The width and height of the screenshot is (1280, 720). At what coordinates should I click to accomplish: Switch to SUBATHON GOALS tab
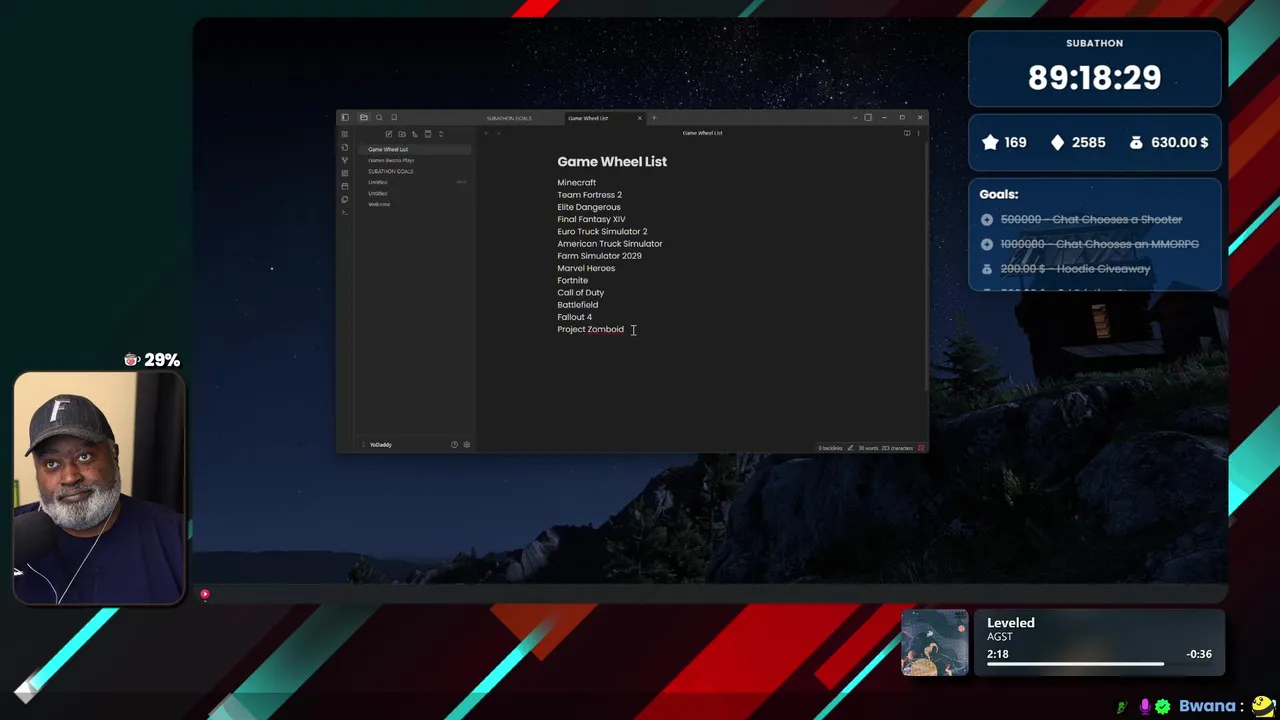tap(509, 118)
